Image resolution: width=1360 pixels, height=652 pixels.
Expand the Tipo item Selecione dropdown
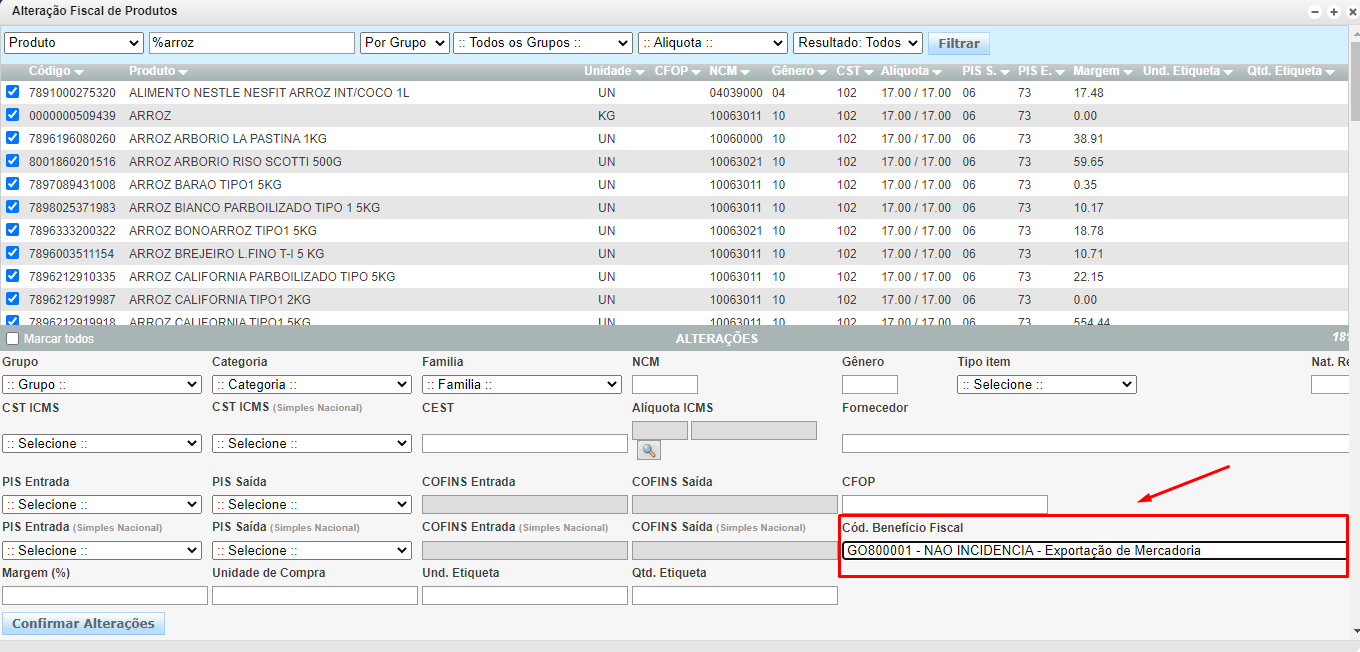coord(1046,385)
